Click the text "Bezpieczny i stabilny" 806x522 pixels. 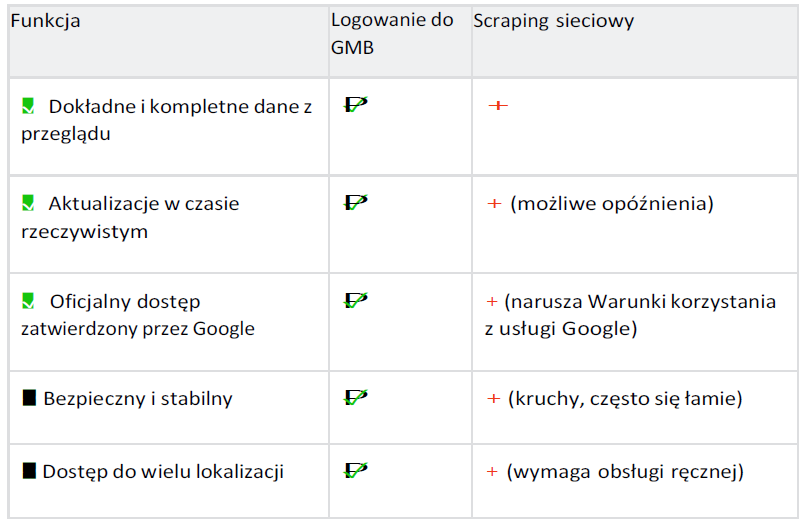tap(138, 398)
